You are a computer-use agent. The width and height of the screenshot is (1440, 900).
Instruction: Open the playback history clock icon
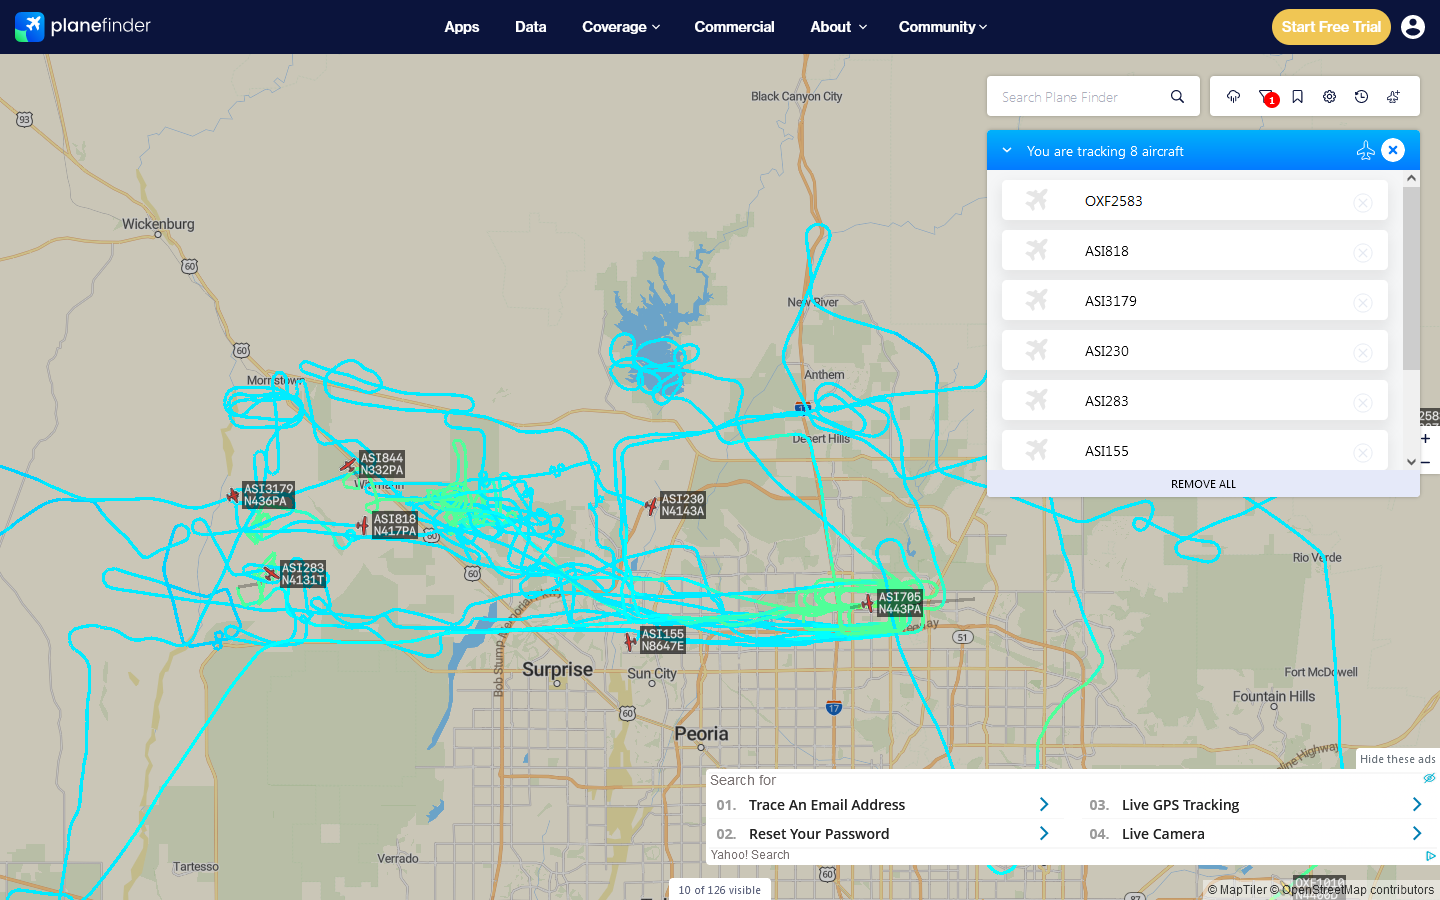tap(1361, 97)
